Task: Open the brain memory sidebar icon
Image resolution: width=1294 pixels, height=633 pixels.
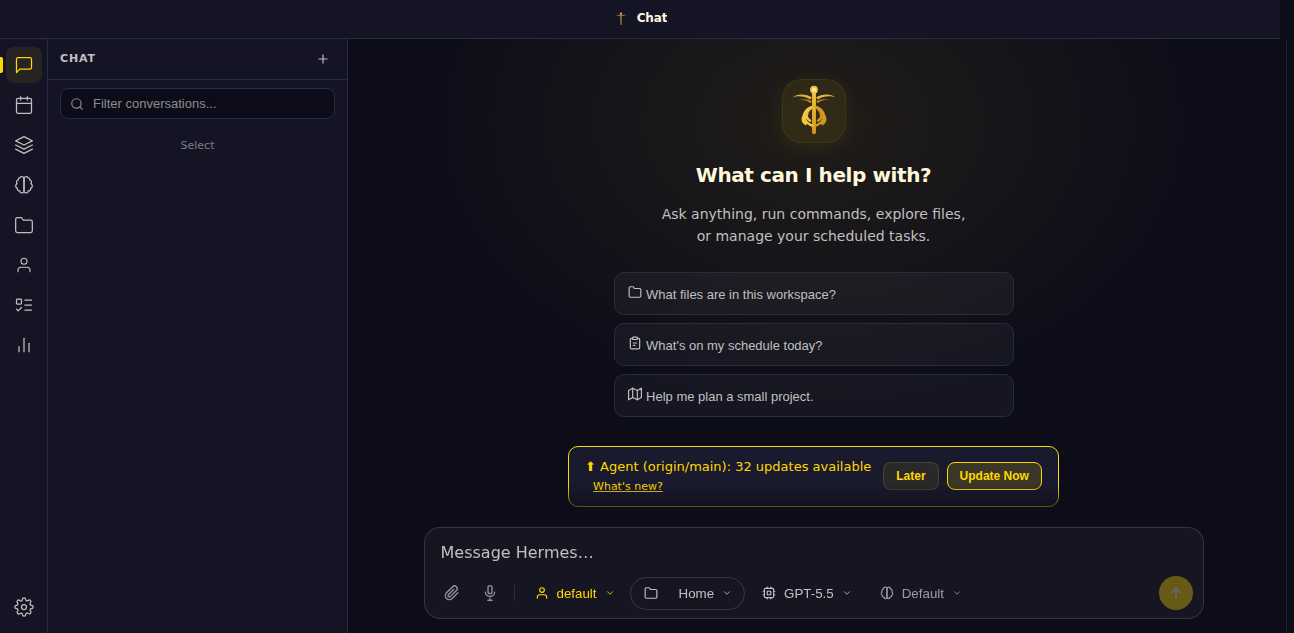Action: pos(24,185)
